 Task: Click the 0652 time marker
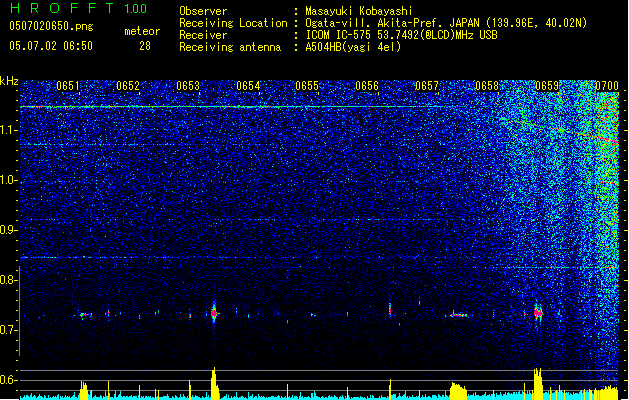[x=128, y=86]
